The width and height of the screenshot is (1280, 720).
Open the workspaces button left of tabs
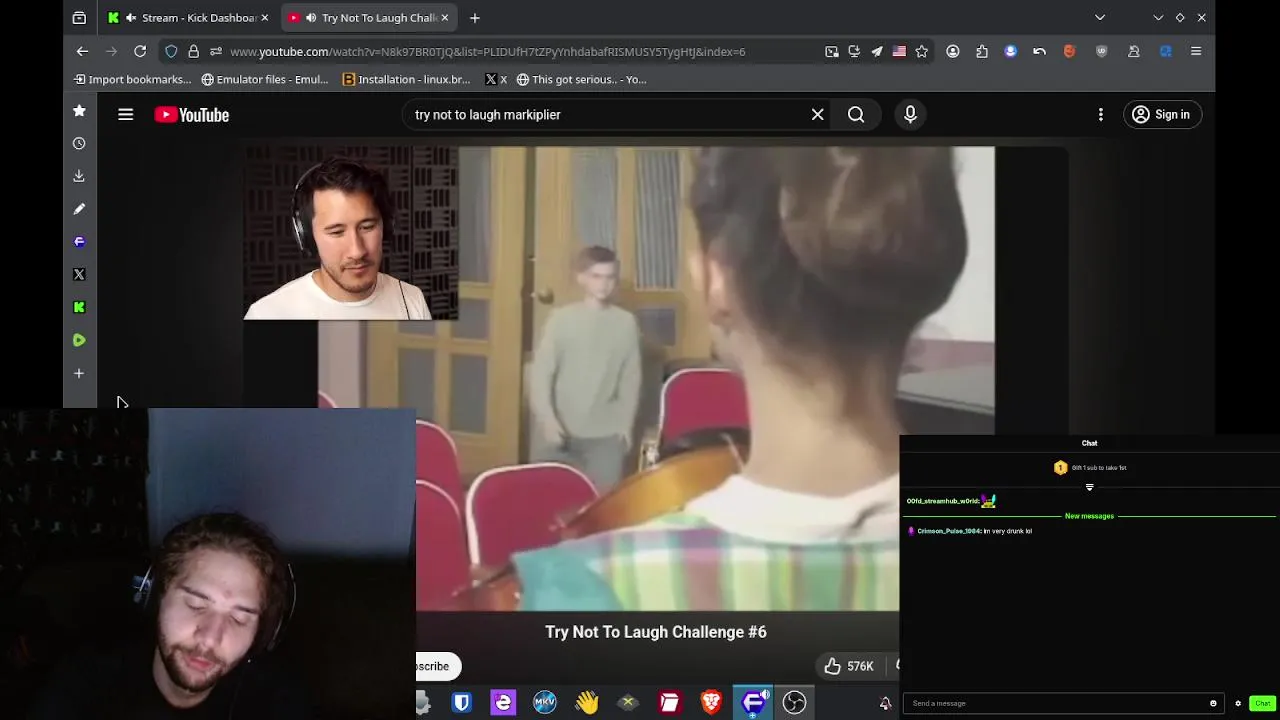pyautogui.click(x=79, y=18)
